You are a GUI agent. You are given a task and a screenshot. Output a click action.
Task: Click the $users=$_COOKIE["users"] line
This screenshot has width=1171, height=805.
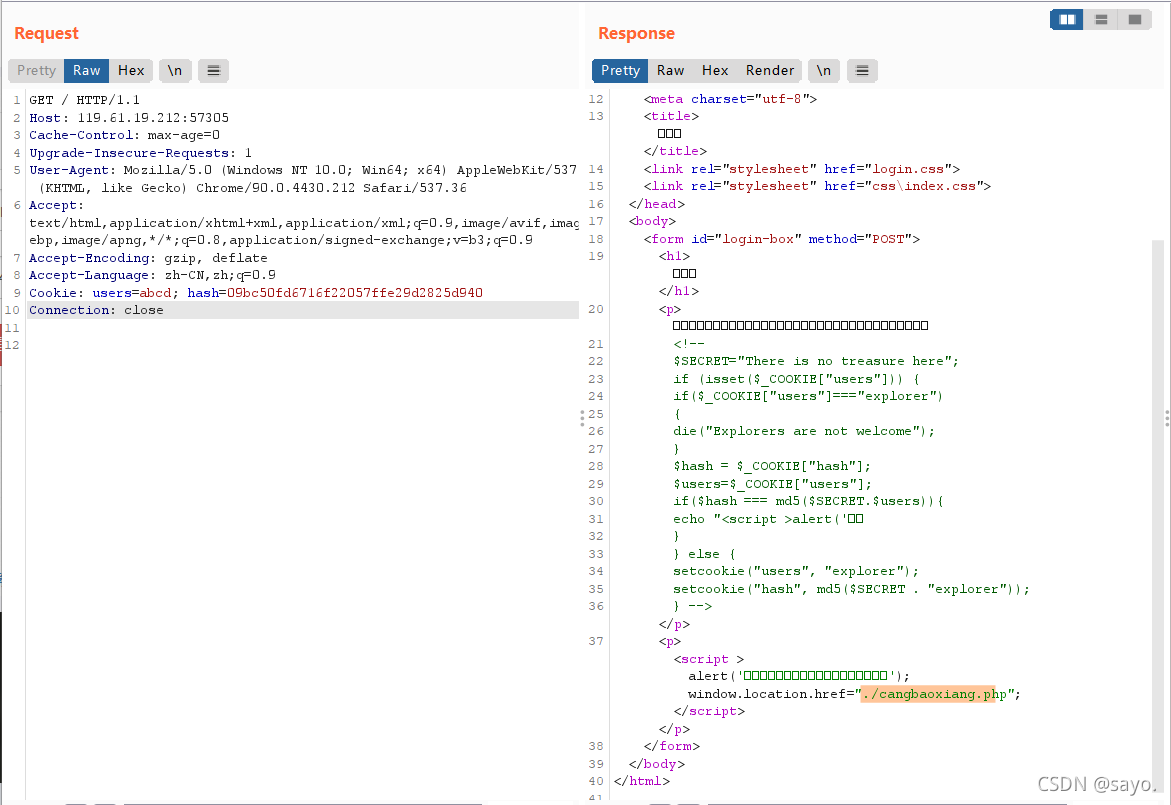(772, 484)
